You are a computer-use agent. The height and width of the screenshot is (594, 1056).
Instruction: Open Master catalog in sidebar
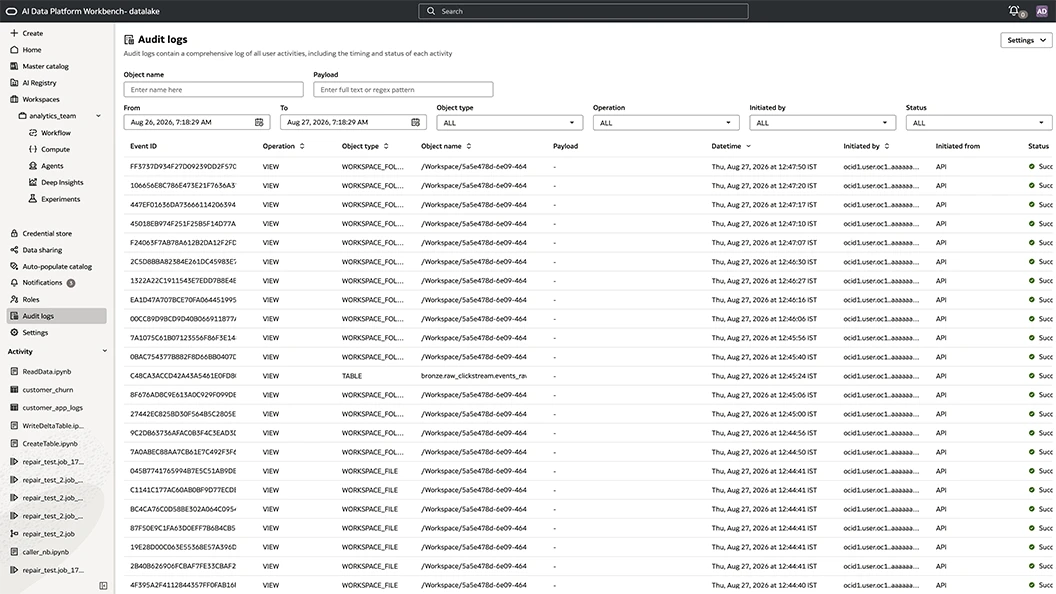pos(45,66)
